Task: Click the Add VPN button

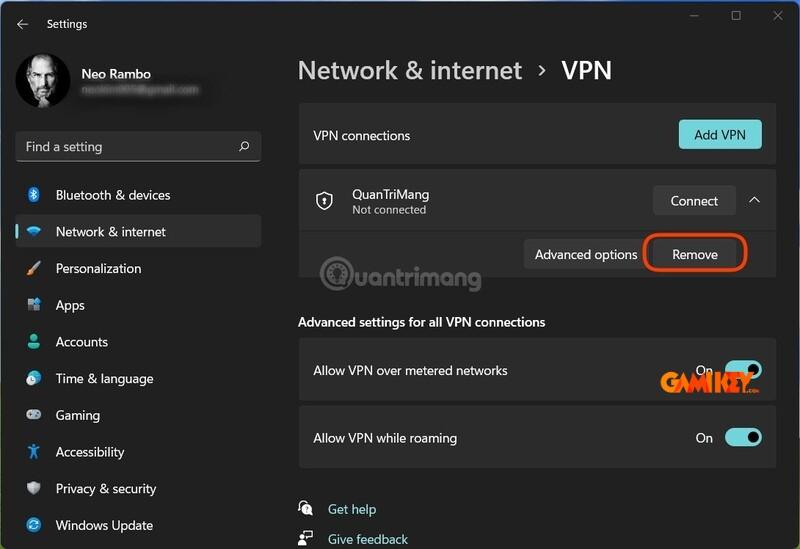Action: (720, 135)
